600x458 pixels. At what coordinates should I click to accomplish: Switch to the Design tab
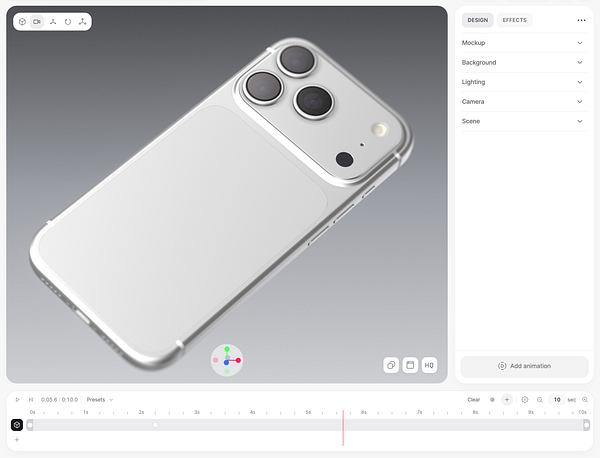[478, 20]
